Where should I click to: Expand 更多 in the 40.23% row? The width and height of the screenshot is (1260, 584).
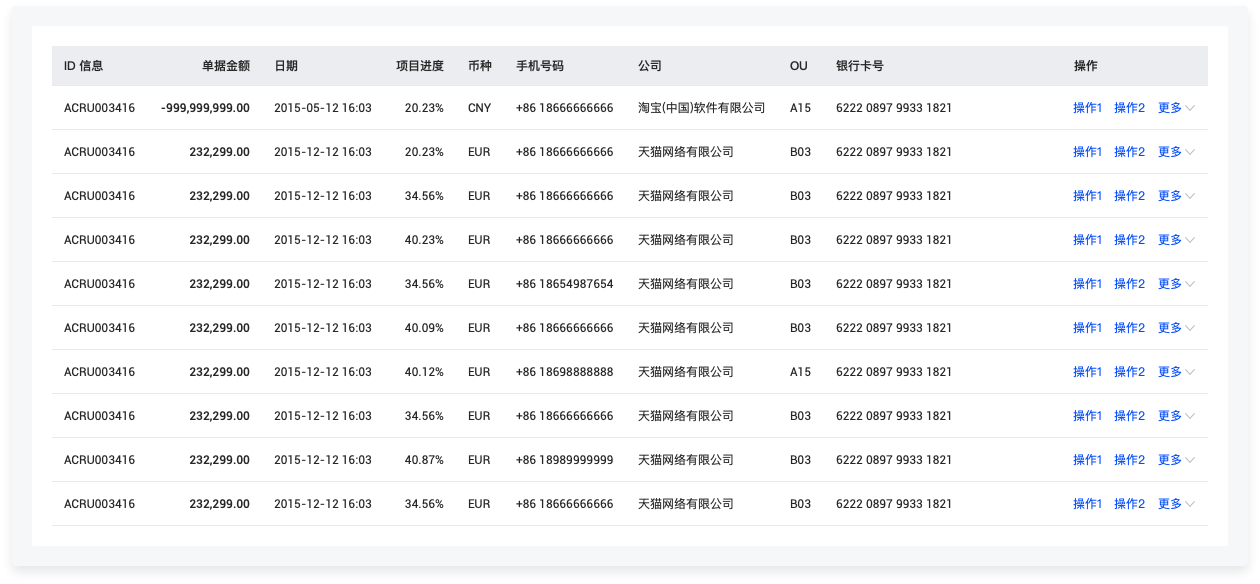[1176, 240]
